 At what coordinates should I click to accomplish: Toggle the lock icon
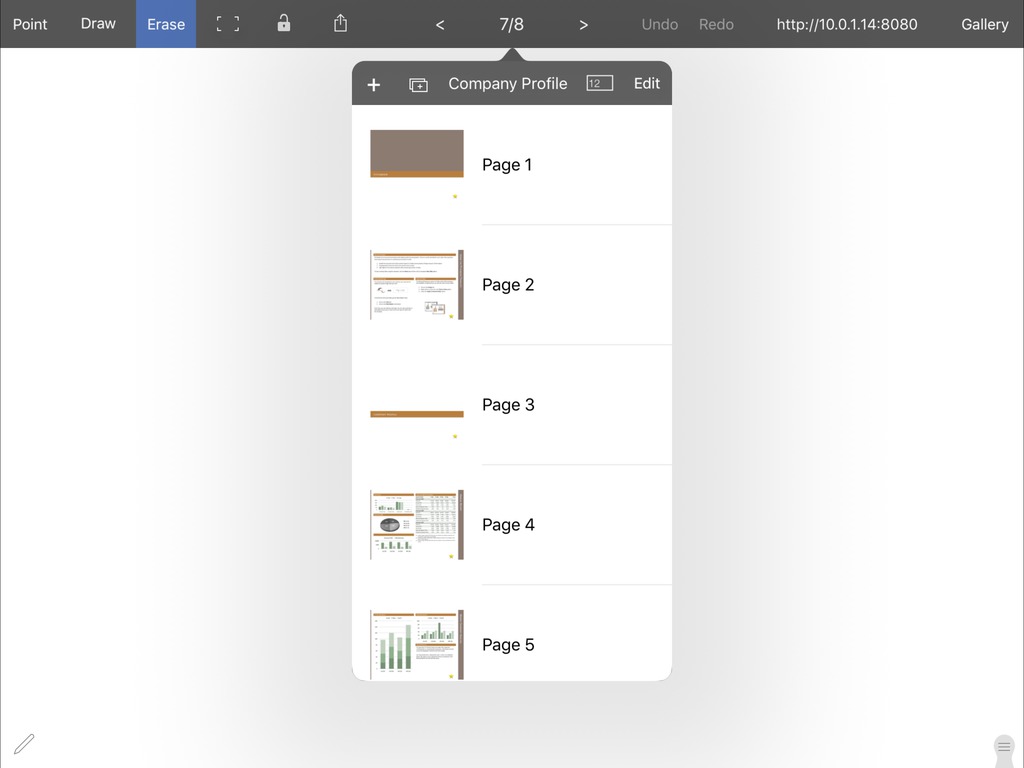pos(283,24)
